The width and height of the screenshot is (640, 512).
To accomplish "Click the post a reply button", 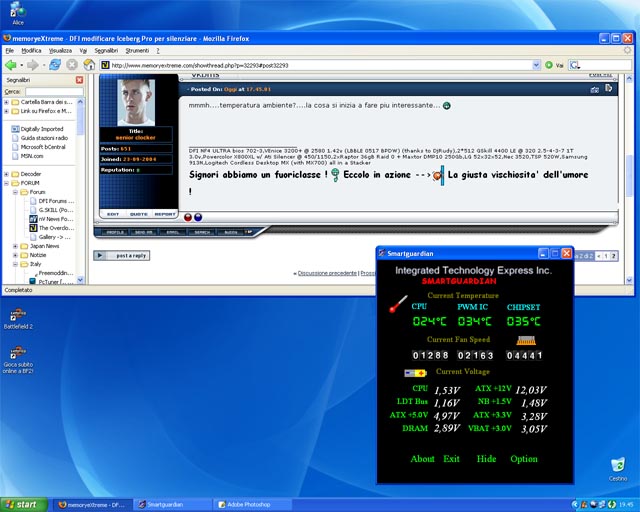I will tap(122, 256).
